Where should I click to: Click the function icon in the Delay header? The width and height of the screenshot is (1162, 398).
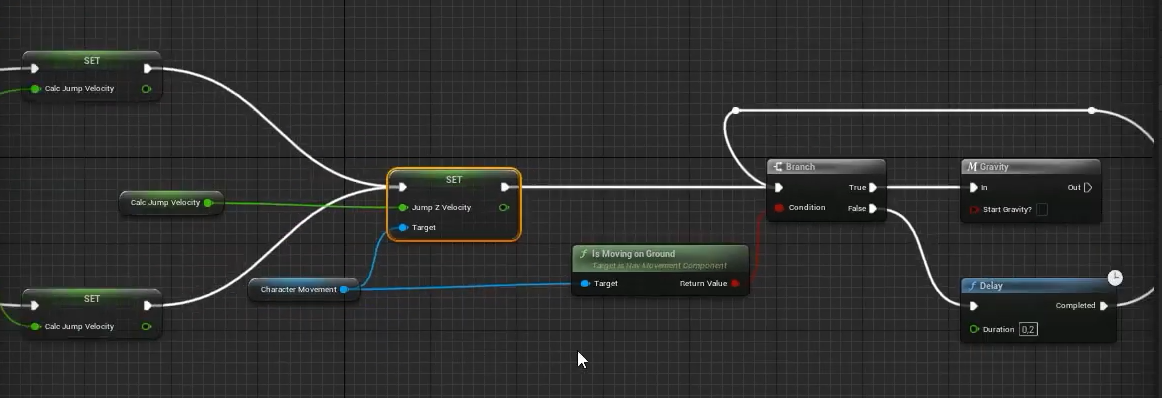972,285
